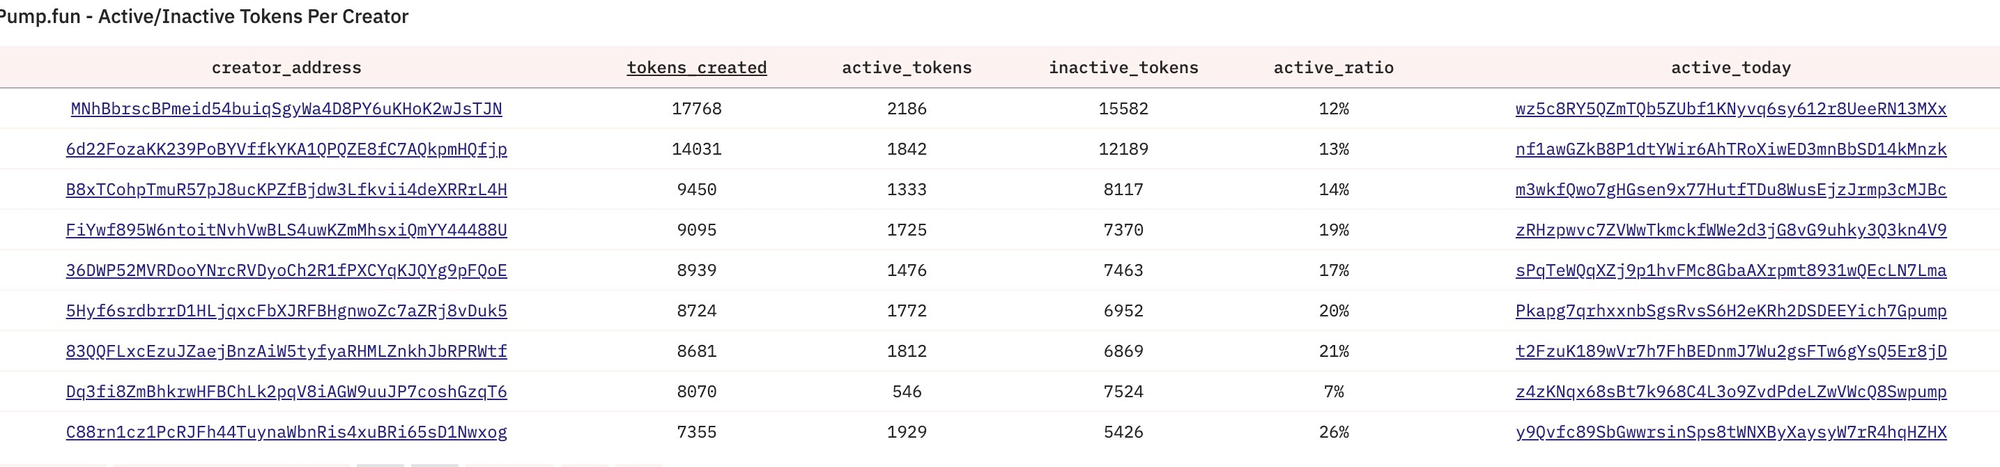Screen dimensions: 2000x467
Task: Open active token link y9Qvfc89SbGwwr
Action: tap(1730, 433)
